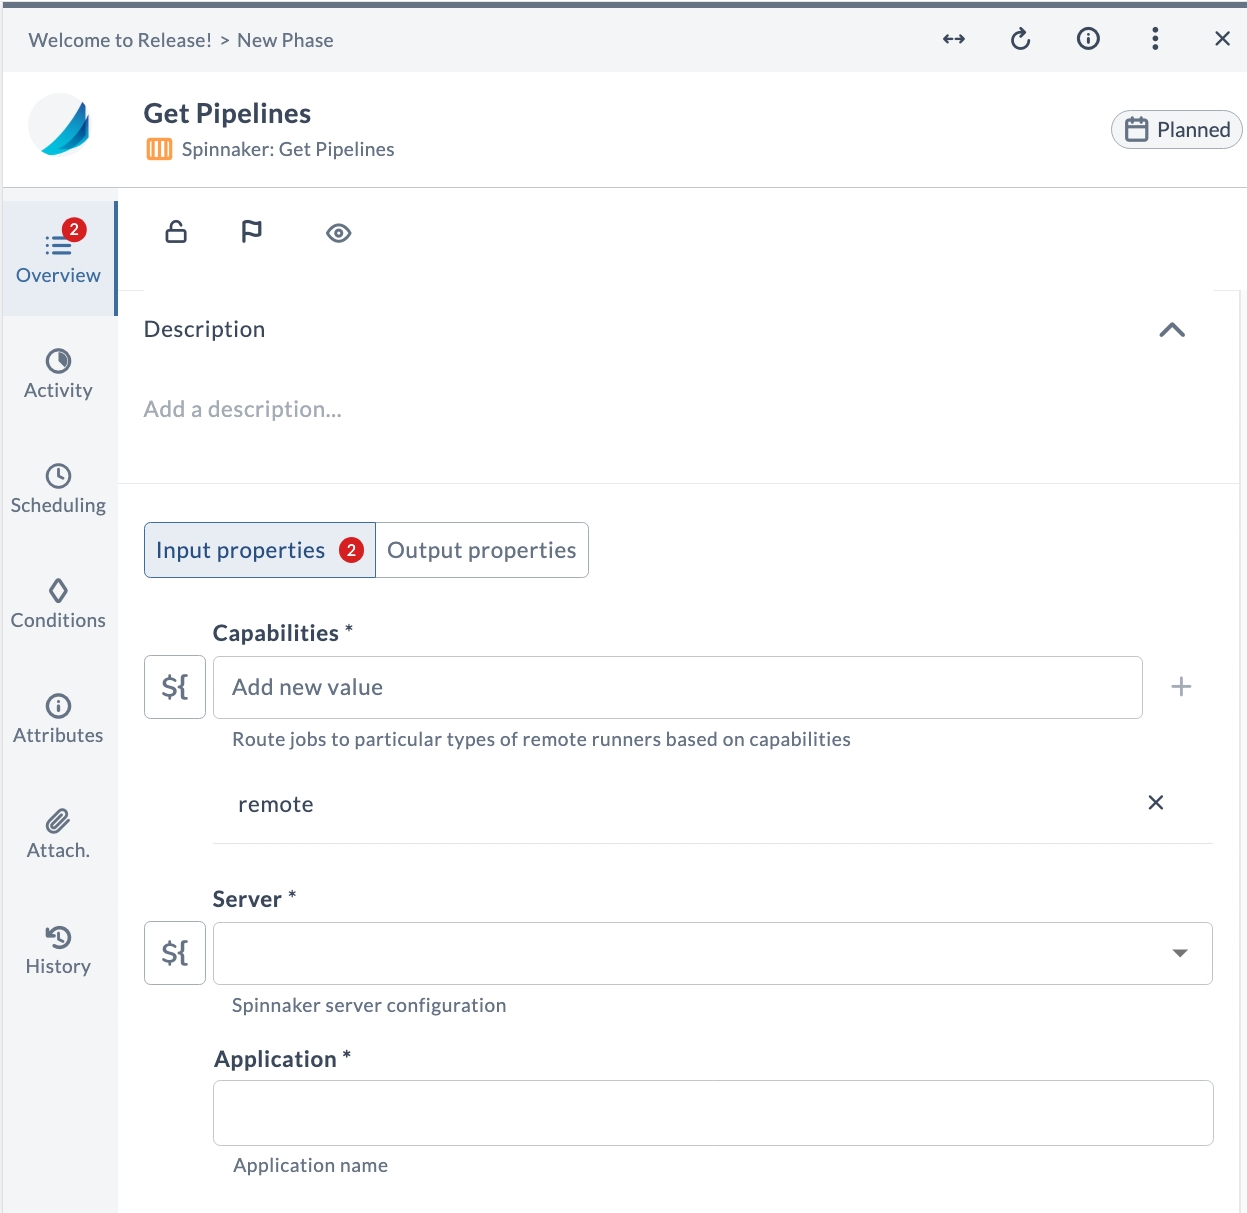Toggle variable mode for Server field
Viewport: 1247px width, 1213px height.
point(174,953)
